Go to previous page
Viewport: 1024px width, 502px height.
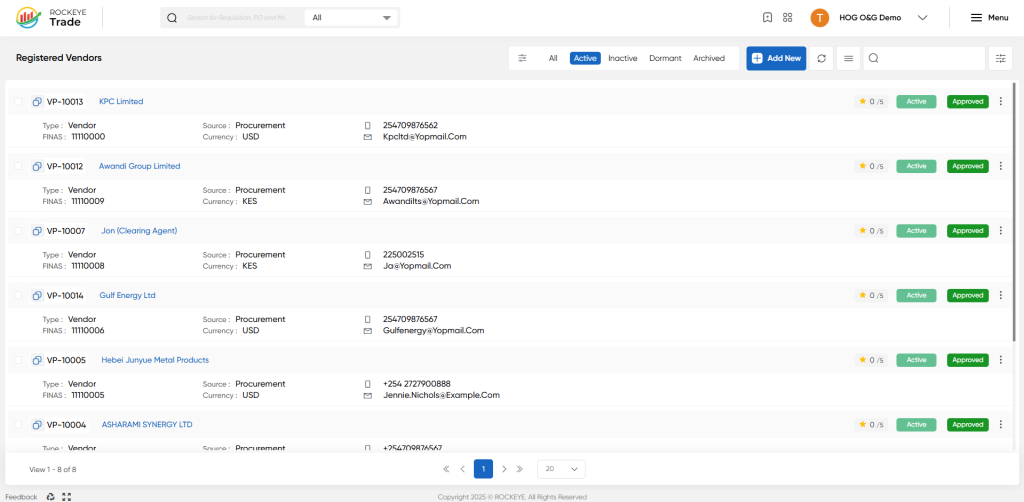click(462, 469)
